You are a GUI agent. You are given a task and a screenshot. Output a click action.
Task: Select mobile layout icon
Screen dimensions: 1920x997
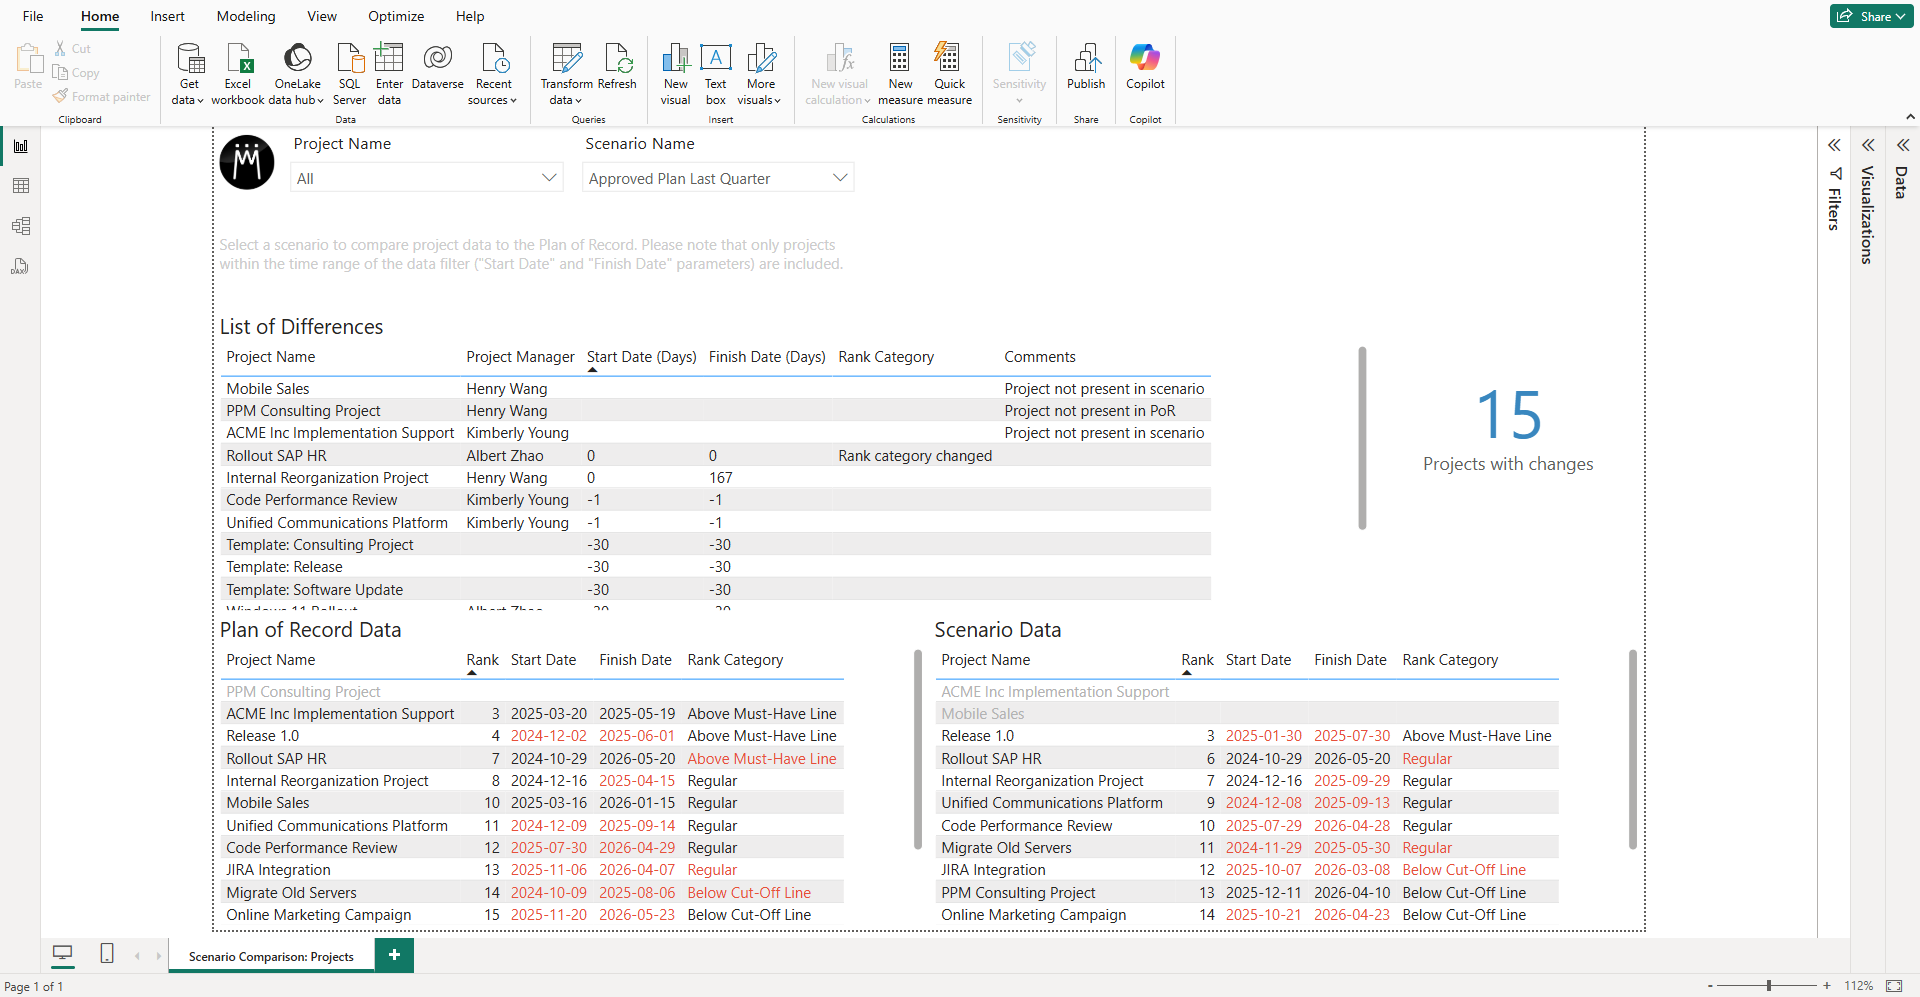click(x=107, y=954)
